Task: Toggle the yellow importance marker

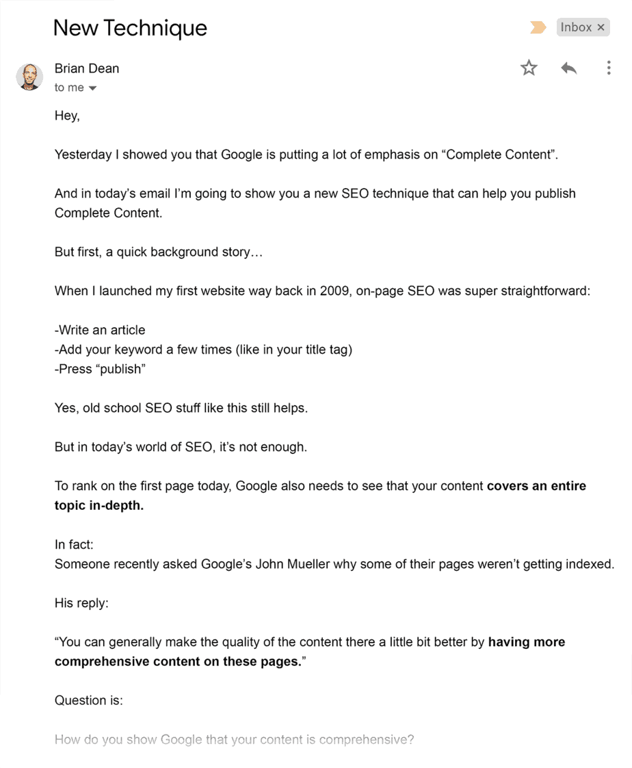Action: click(x=538, y=28)
